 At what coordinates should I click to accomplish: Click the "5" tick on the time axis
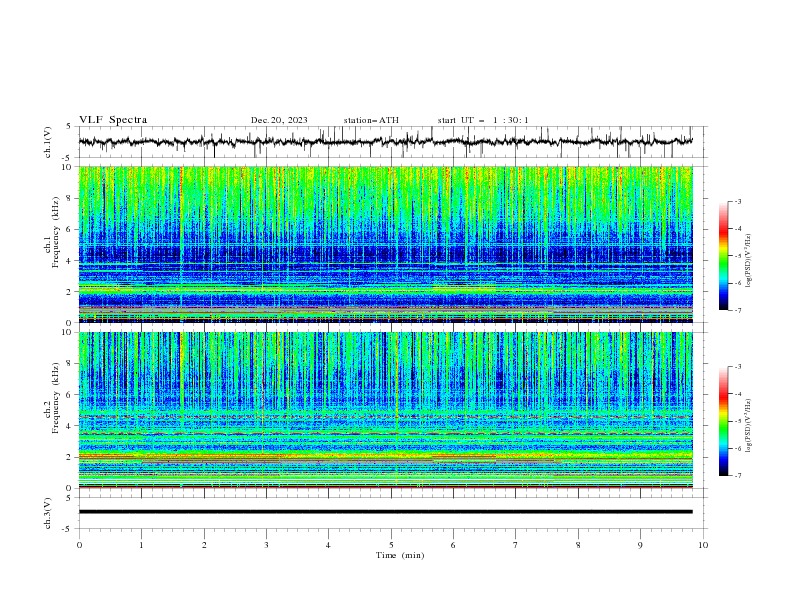tap(391, 545)
